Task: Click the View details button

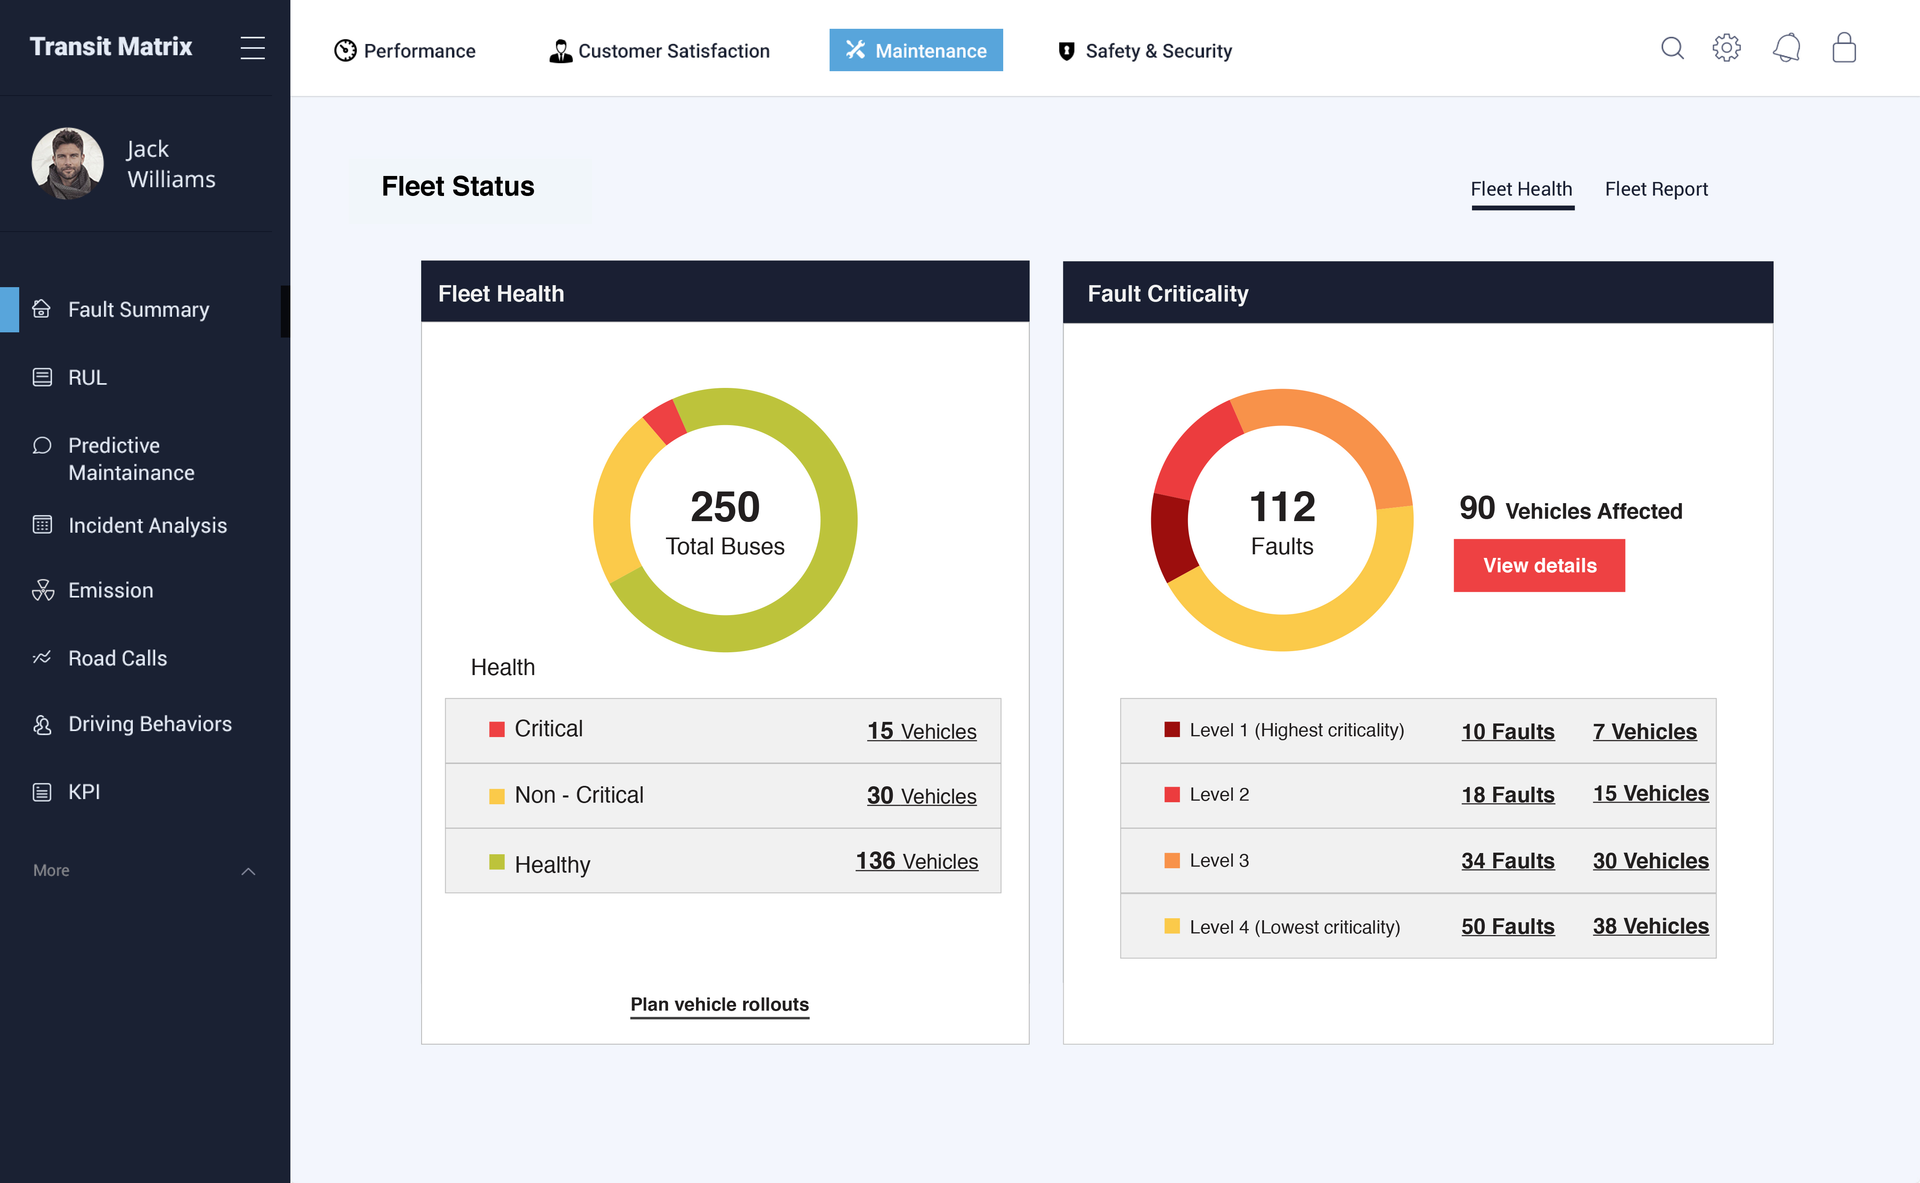Action: (1539, 565)
